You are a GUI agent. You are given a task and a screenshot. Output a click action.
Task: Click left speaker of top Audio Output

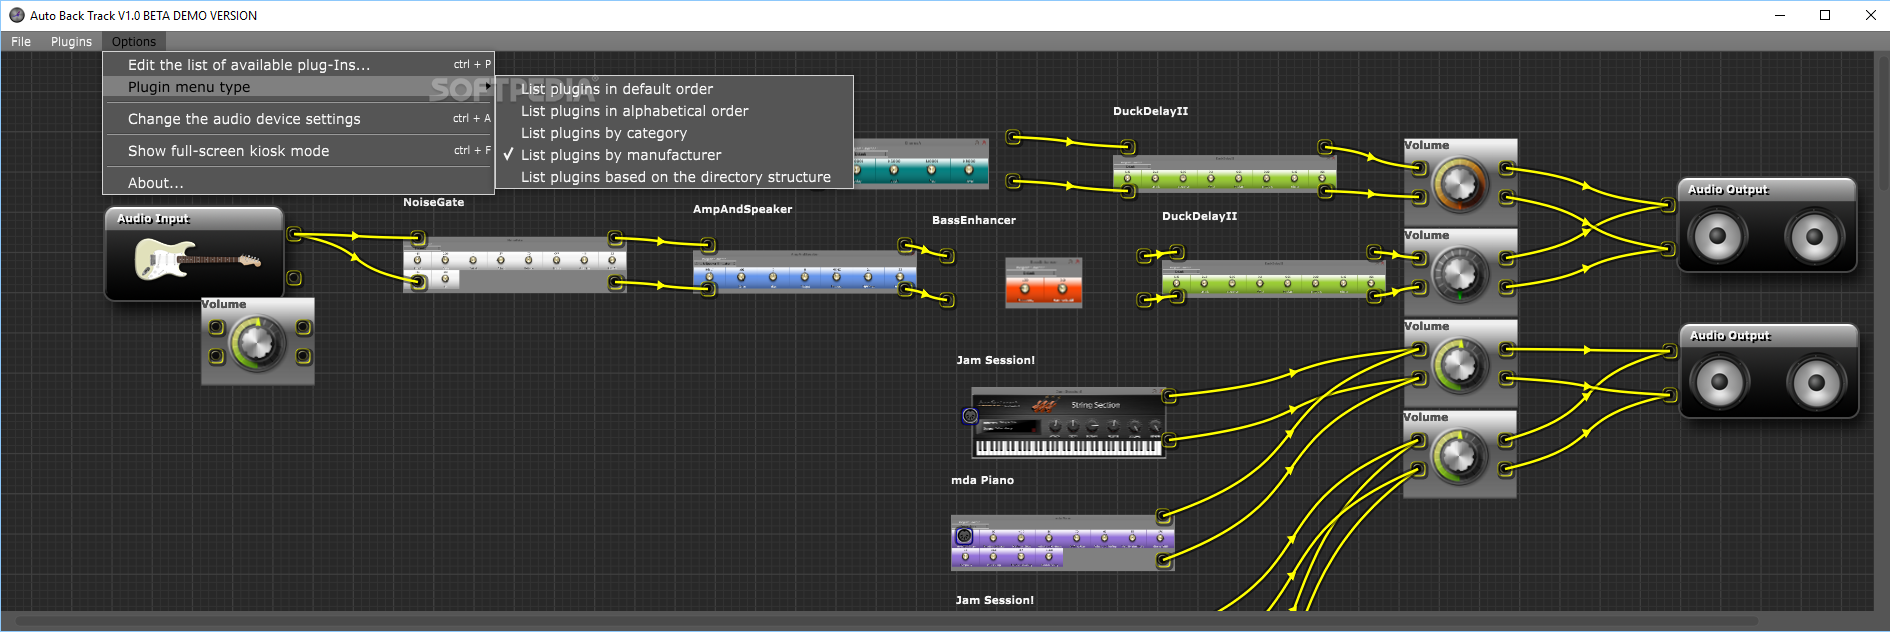tap(1717, 236)
